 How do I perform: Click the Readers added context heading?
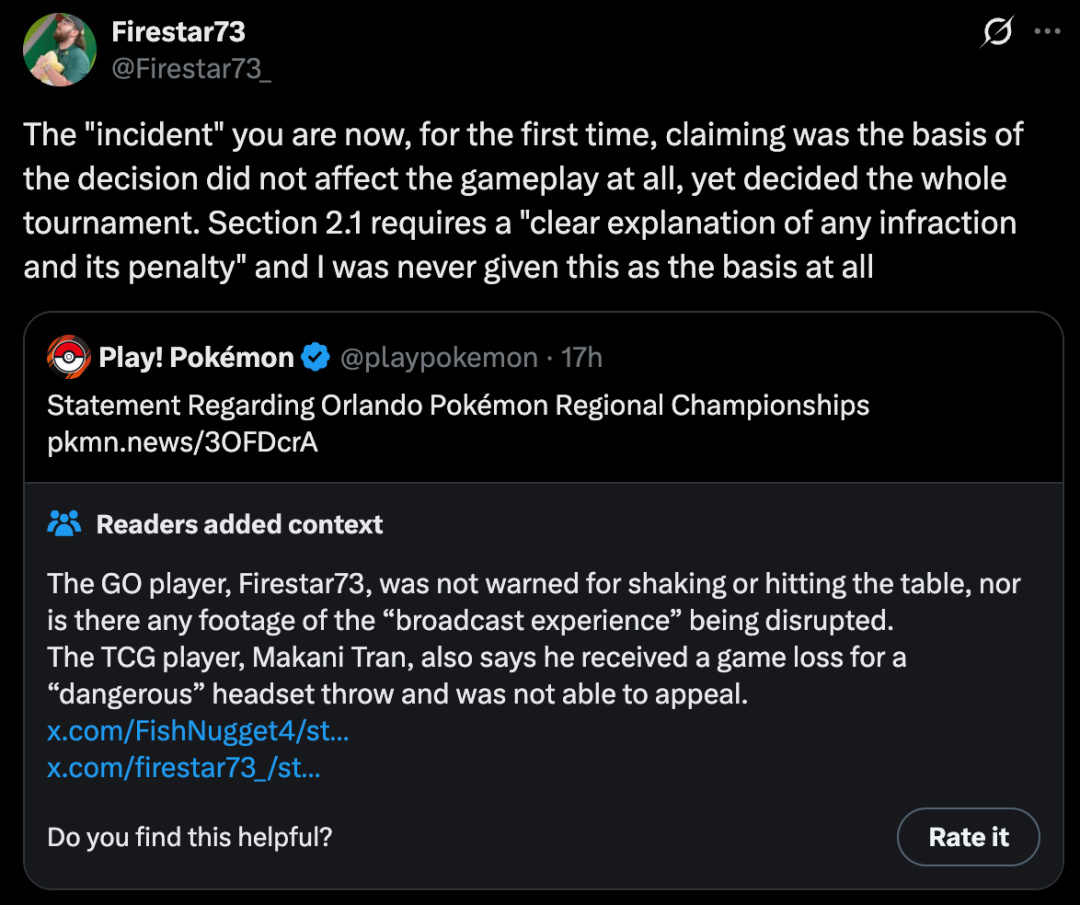coord(239,524)
